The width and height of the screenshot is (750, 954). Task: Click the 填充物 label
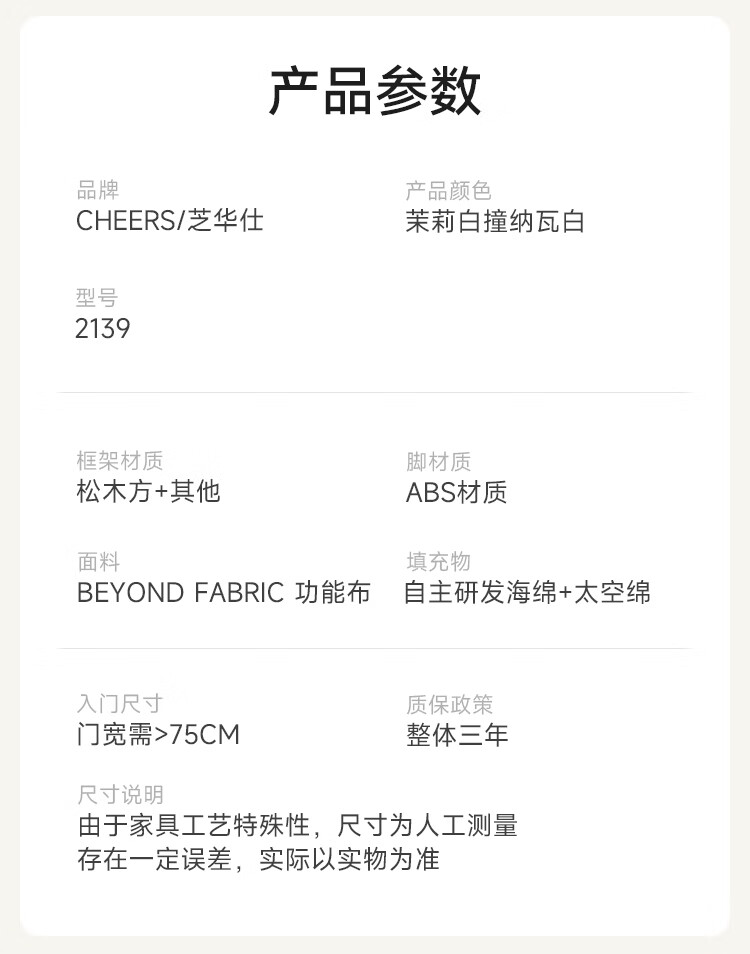coord(438,562)
